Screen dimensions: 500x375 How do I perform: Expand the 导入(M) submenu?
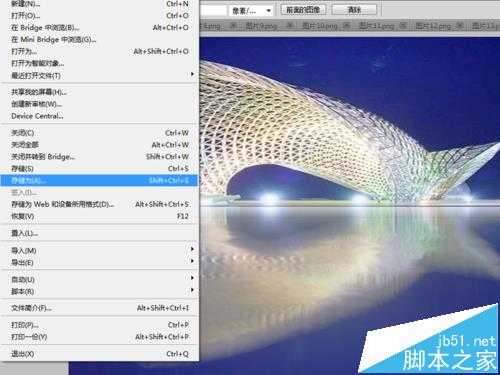point(99,250)
